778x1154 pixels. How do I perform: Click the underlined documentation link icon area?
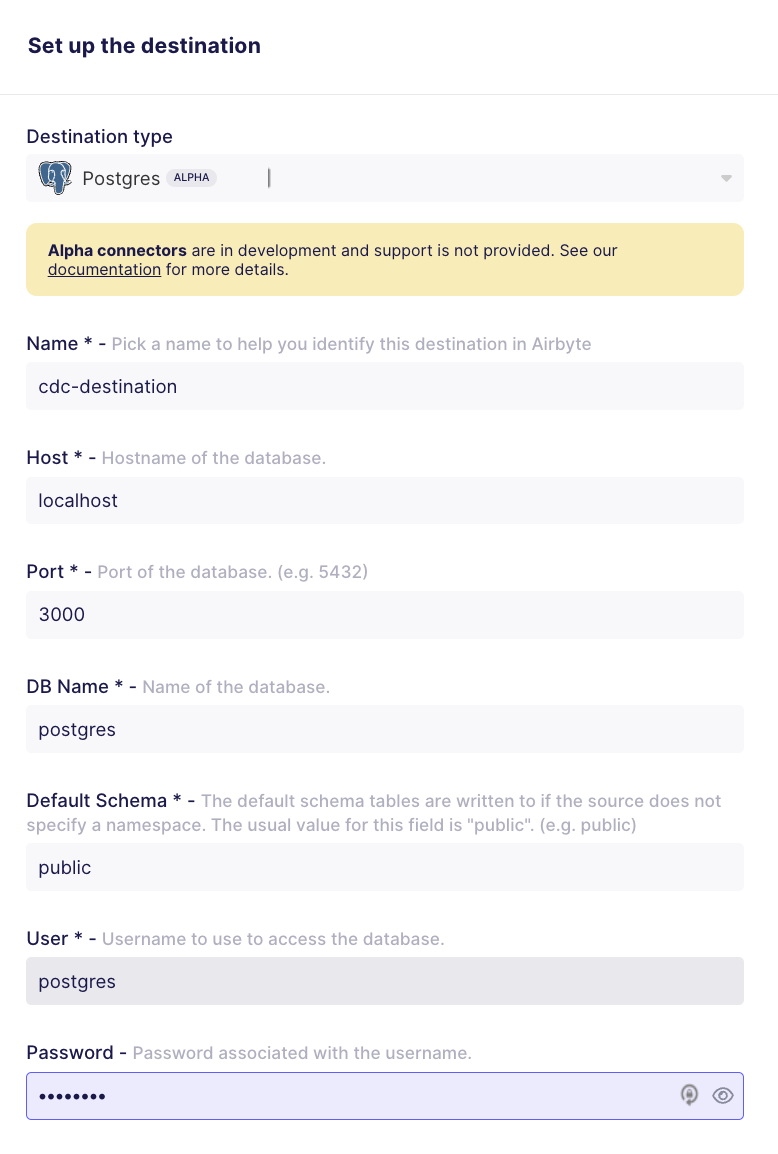tap(104, 269)
